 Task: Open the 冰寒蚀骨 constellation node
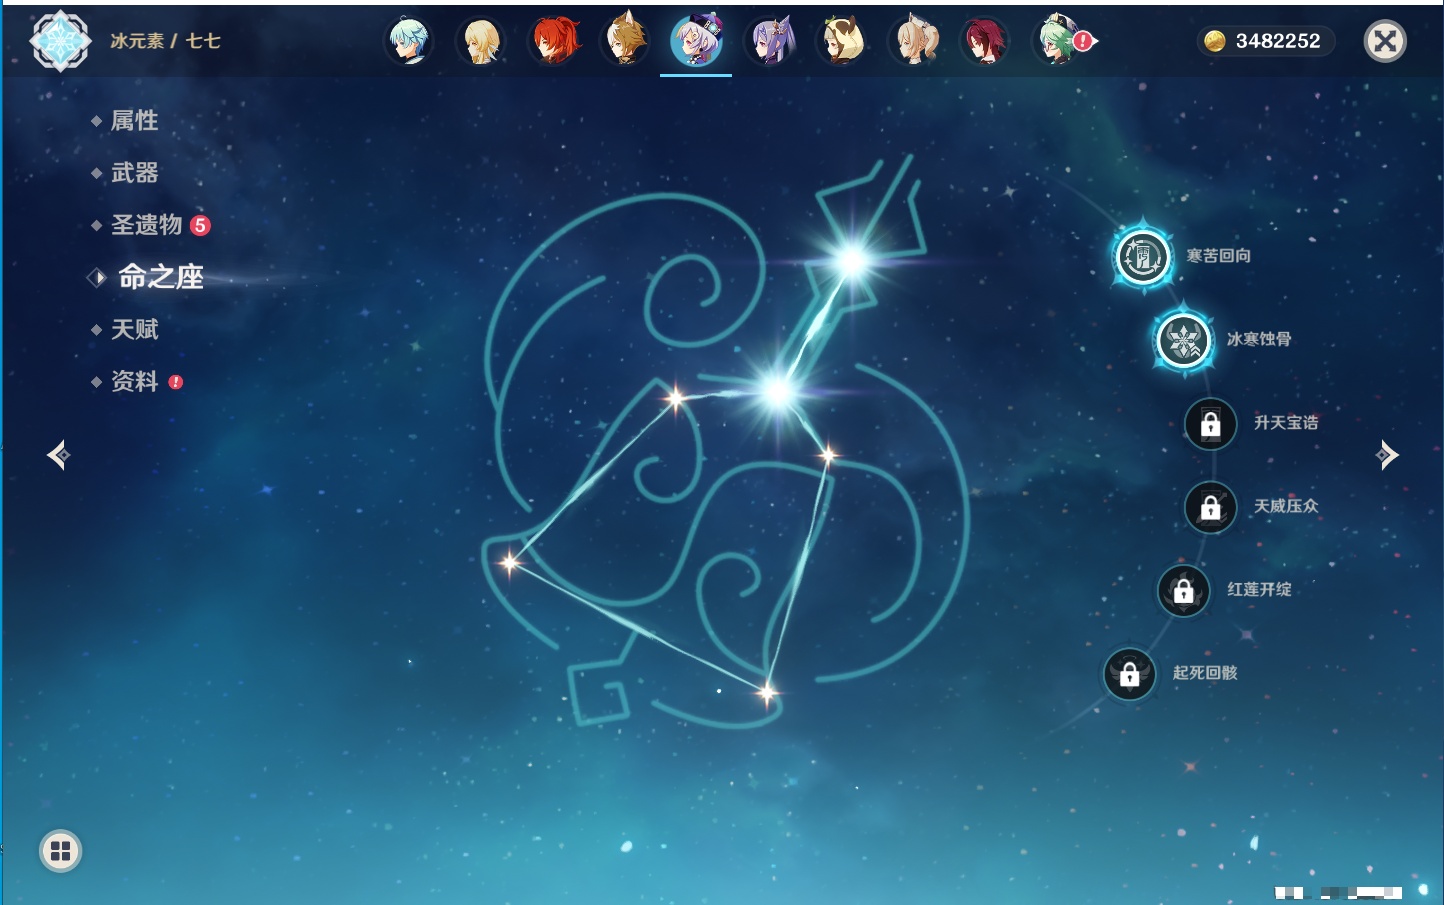[1184, 340]
